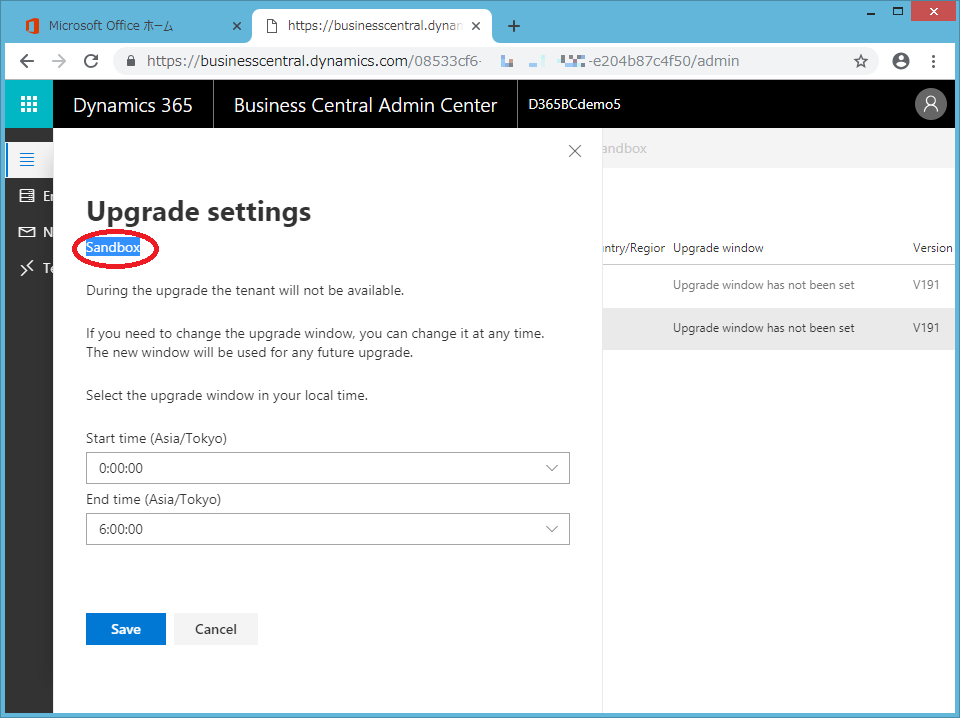
Task: Click the Upgrade settings heading
Action: pyautogui.click(x=198, y=212)
